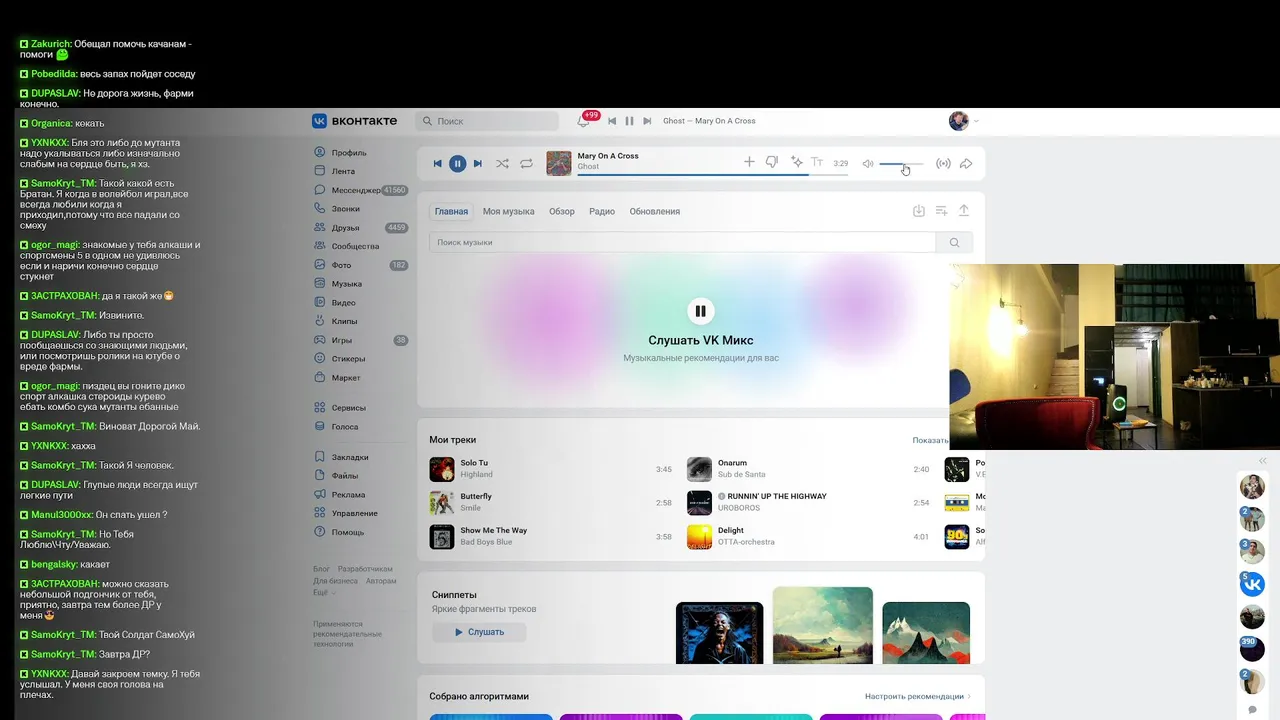1280x720 pixels.
Task: Skip to next track in top header
Action: pos(646,121)
